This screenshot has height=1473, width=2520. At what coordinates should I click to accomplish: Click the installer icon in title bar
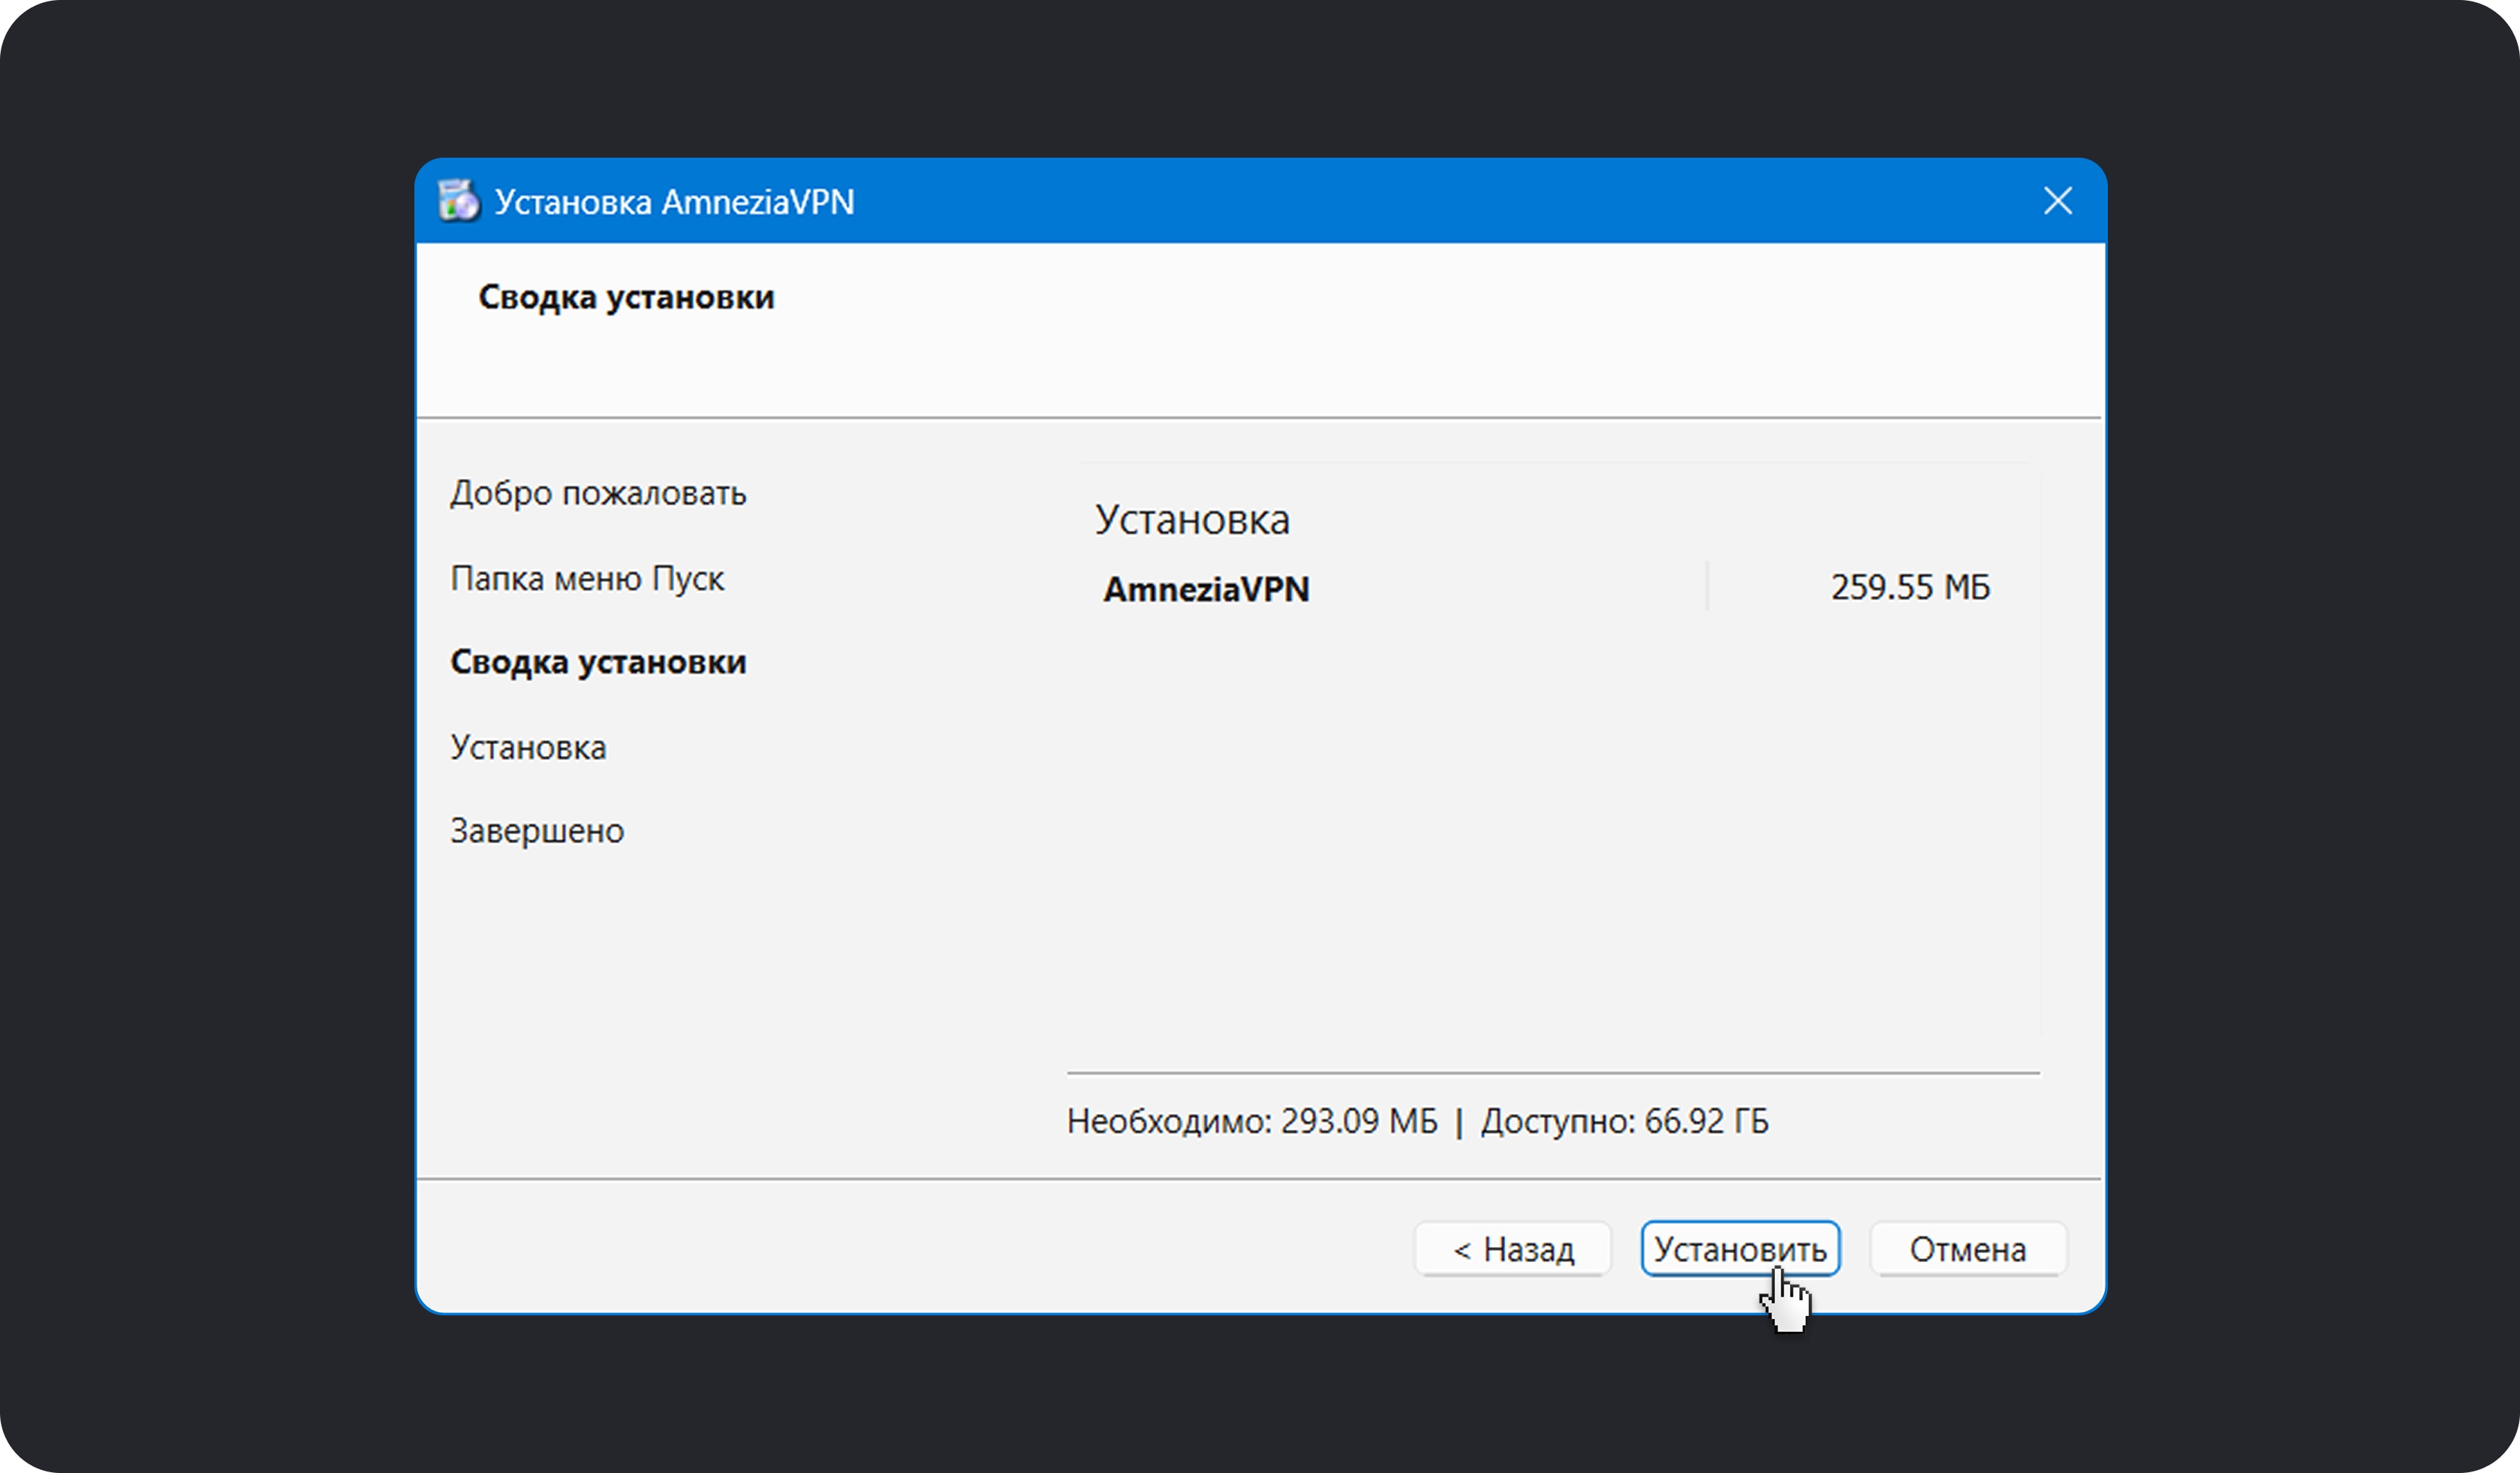pos(459,201)
